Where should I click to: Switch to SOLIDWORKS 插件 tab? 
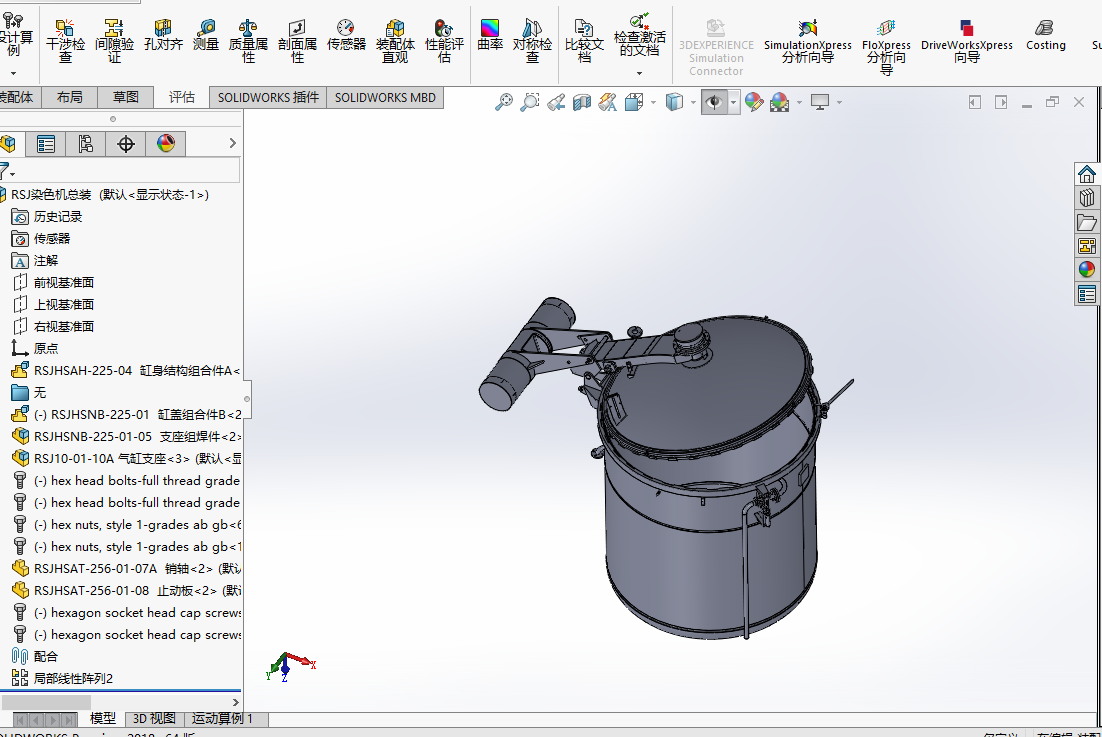(268, 98)
